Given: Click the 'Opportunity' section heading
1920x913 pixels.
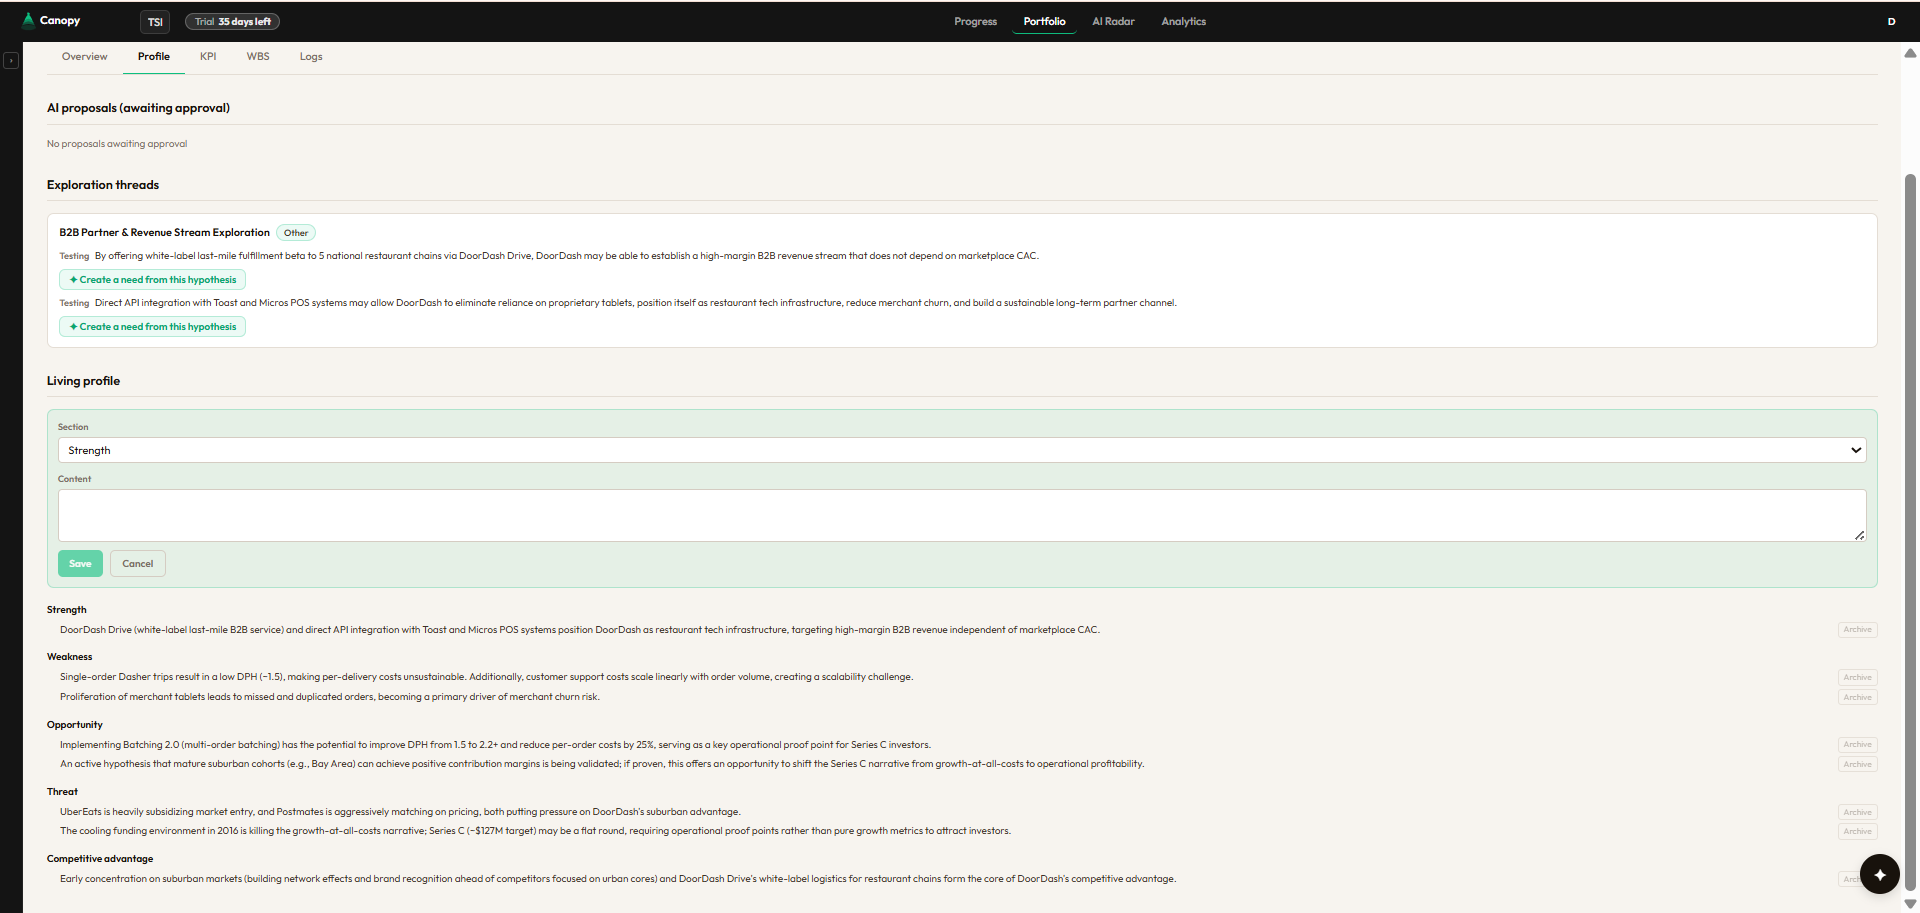Looking at the screenshot, I should [x=75, y=725].
